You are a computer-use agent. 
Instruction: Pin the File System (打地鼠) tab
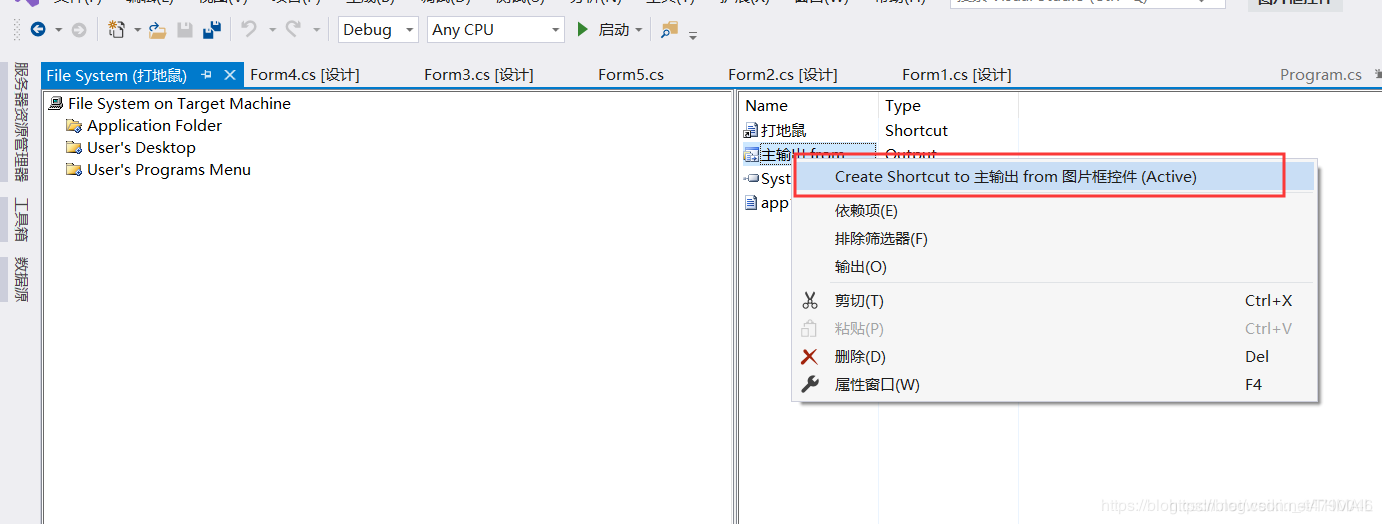[207, 75]
